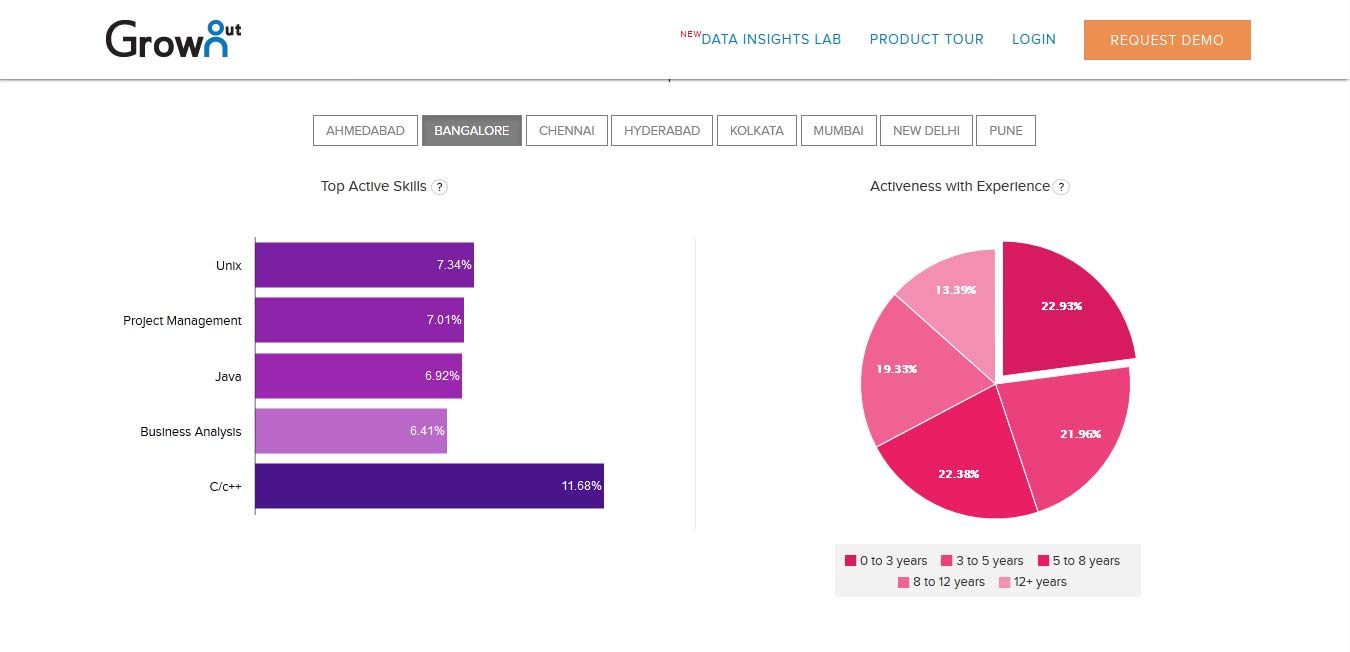This screenshot has width=1350, height=652.
Task: Click the 8 to 12 years legend swatch
Action: 904,582
